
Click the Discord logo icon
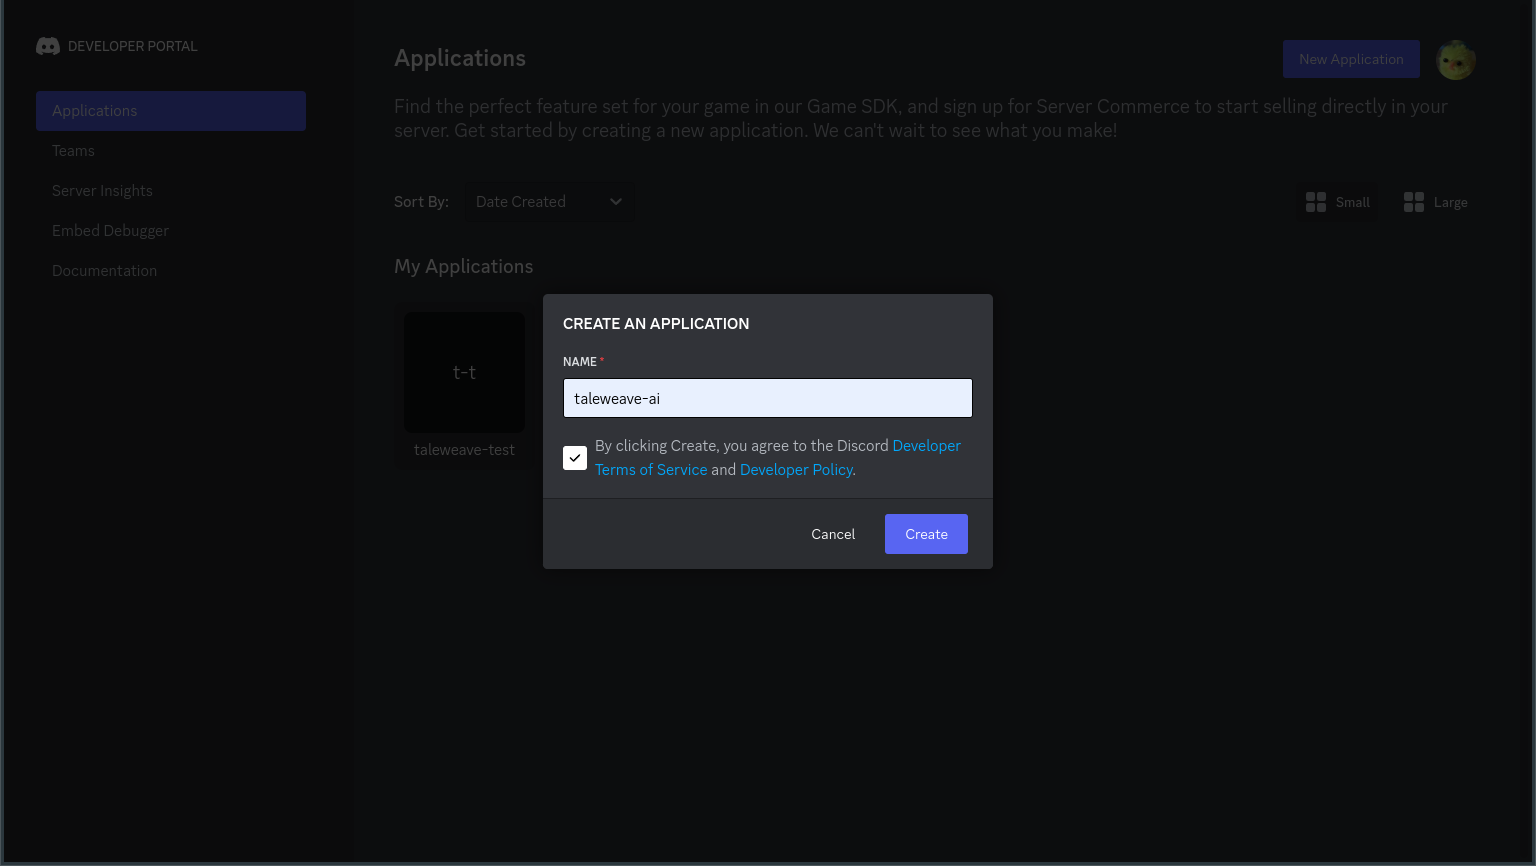click(x=48, y=46)
